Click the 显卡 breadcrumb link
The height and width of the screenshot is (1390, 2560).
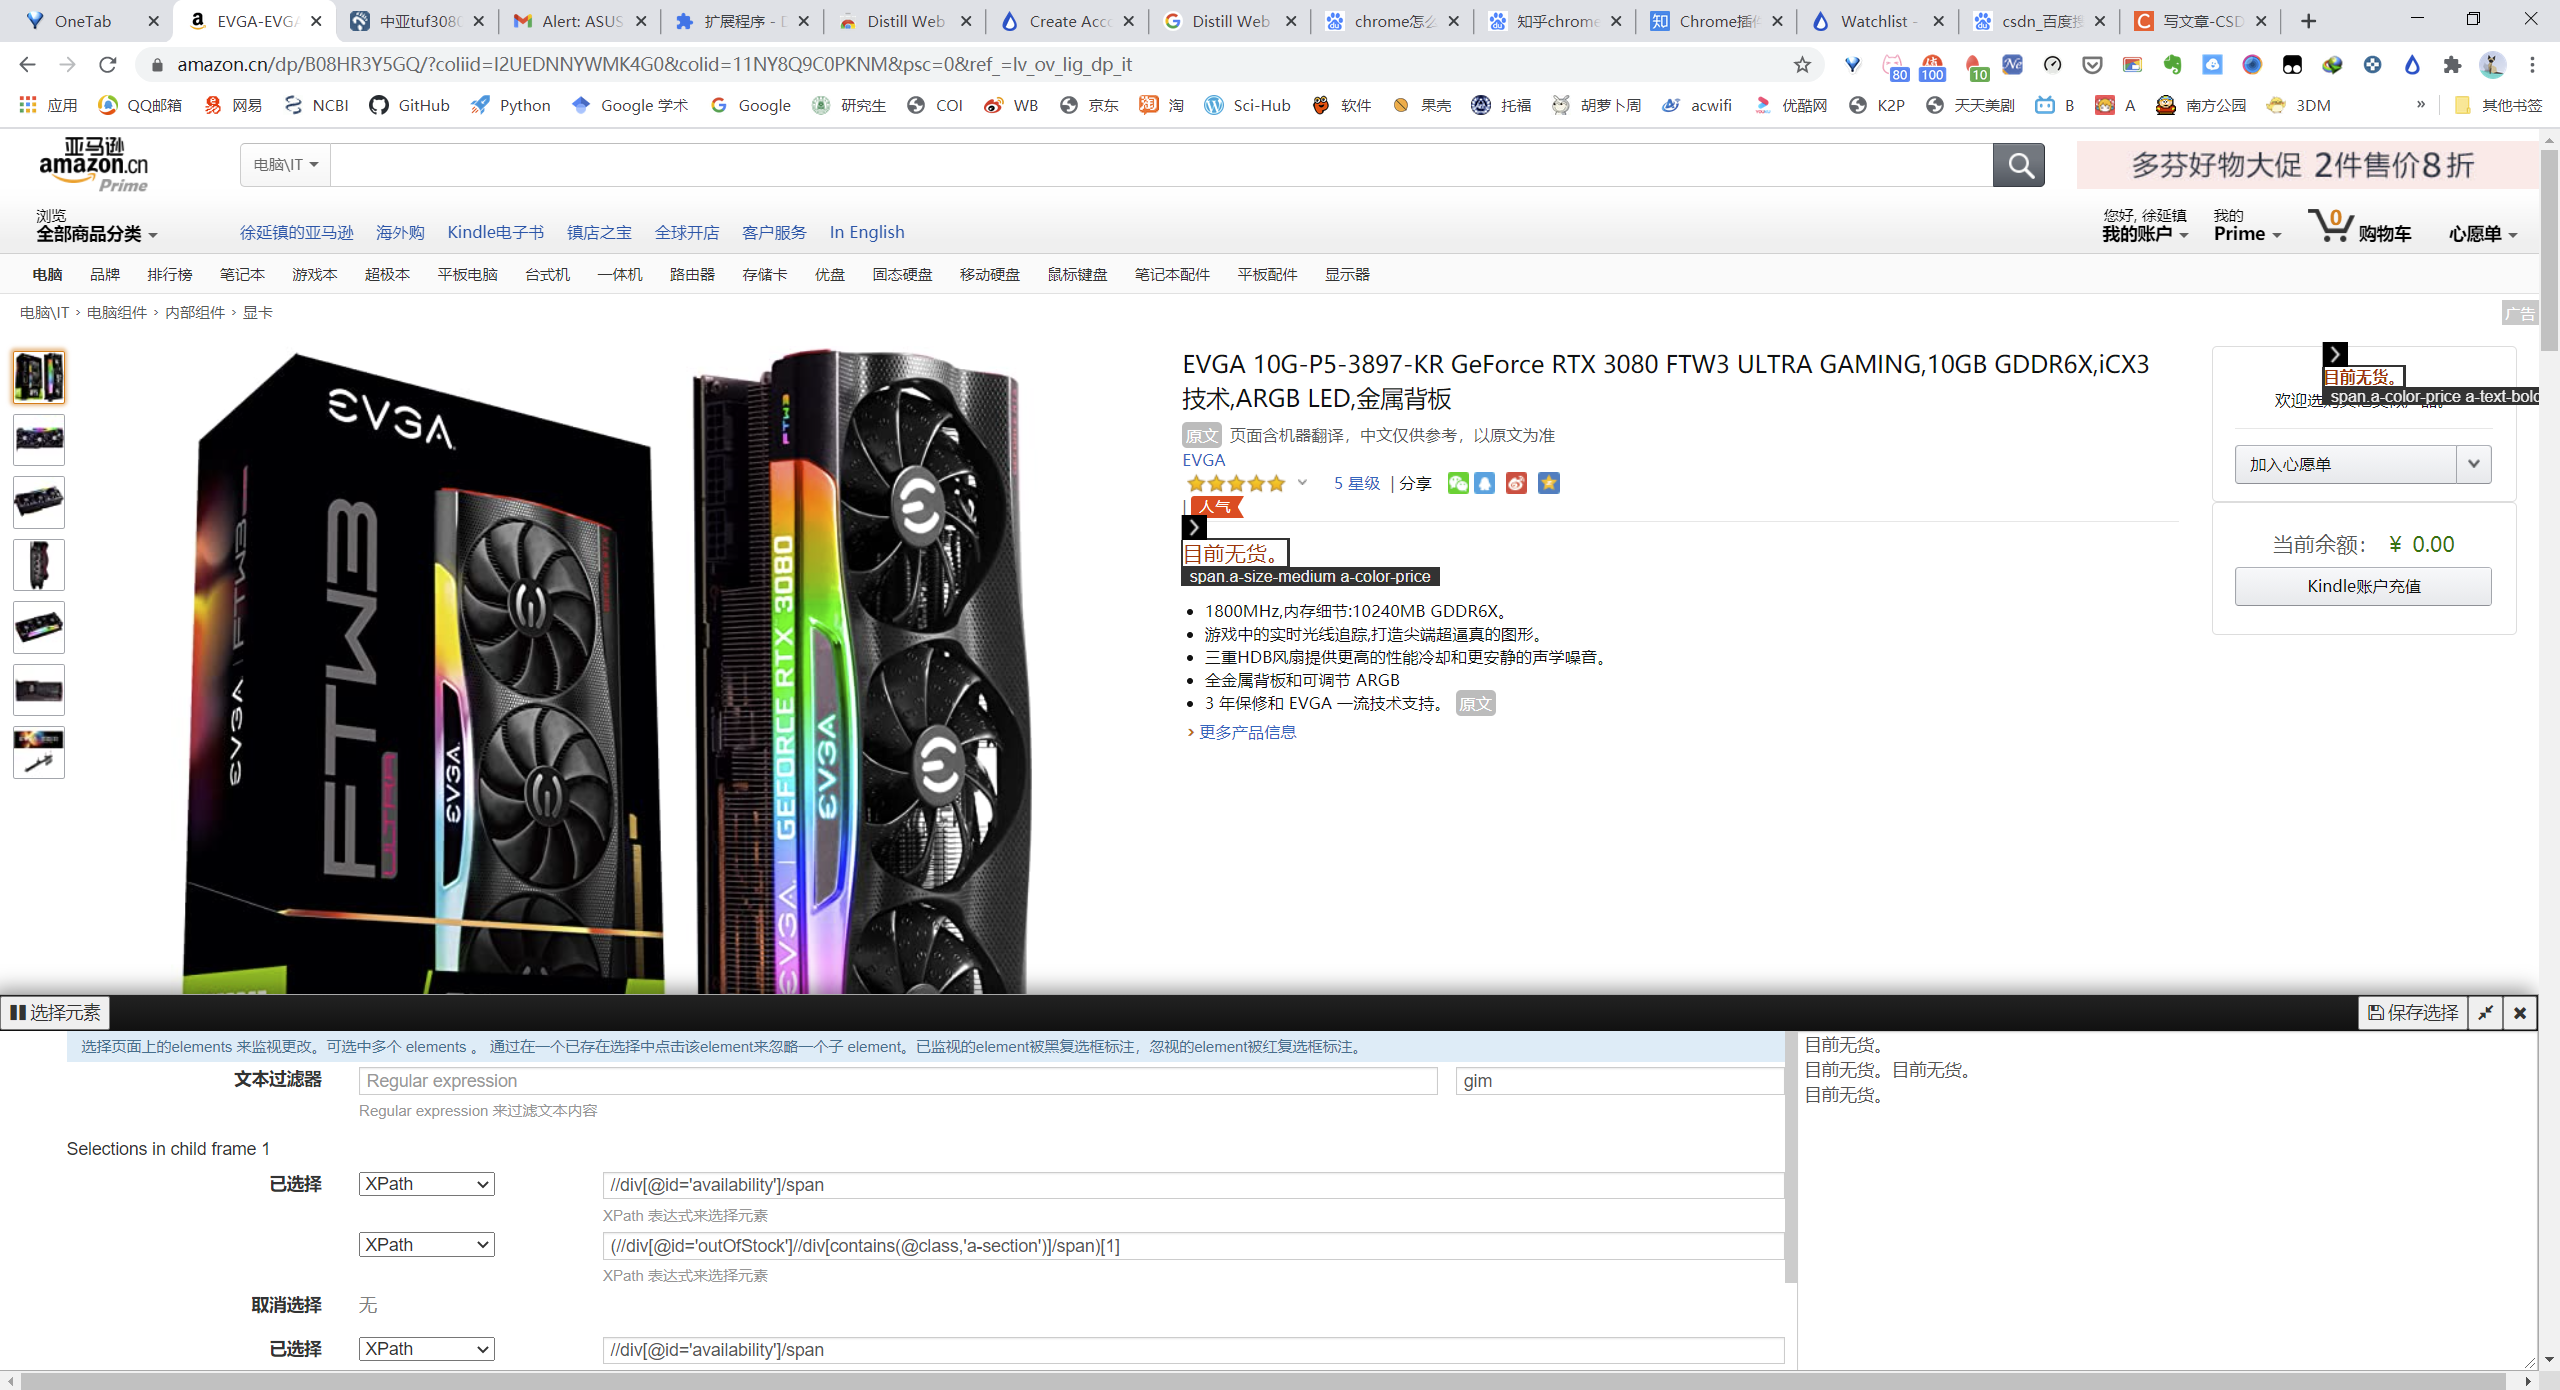[x=257, y=312]
